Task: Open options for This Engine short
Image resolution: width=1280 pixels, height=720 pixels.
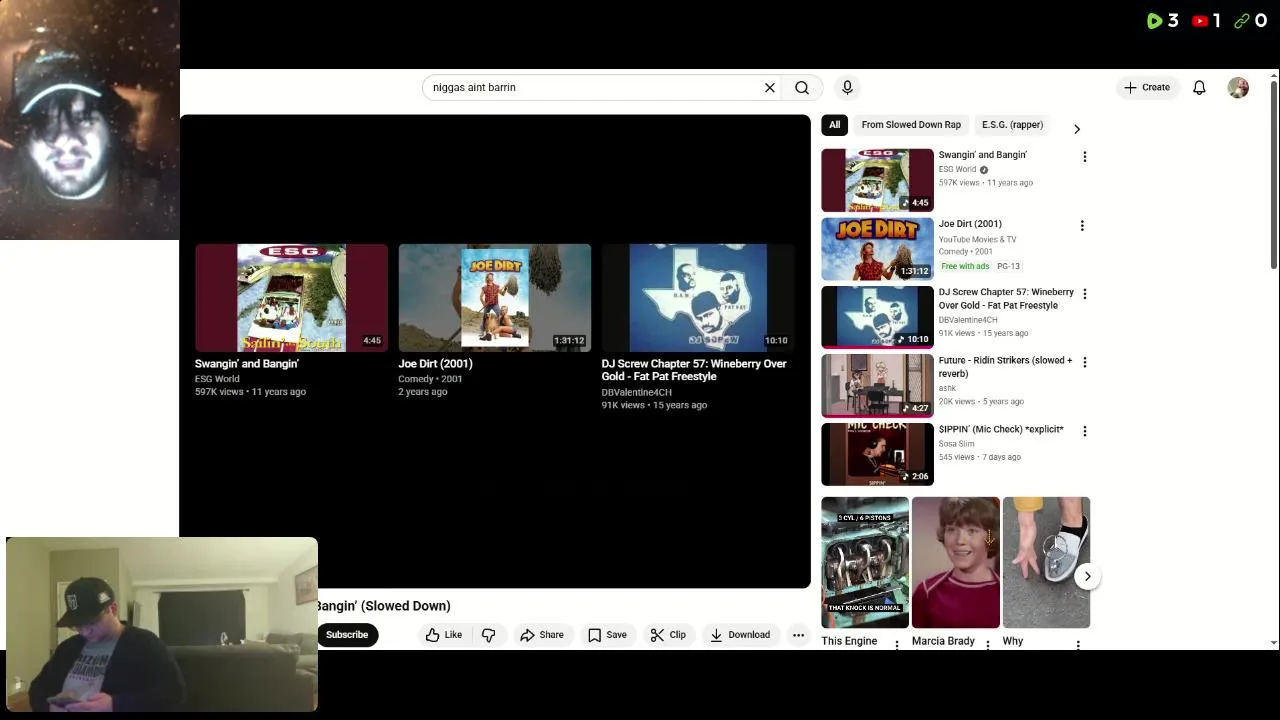Action: (897, 645)
